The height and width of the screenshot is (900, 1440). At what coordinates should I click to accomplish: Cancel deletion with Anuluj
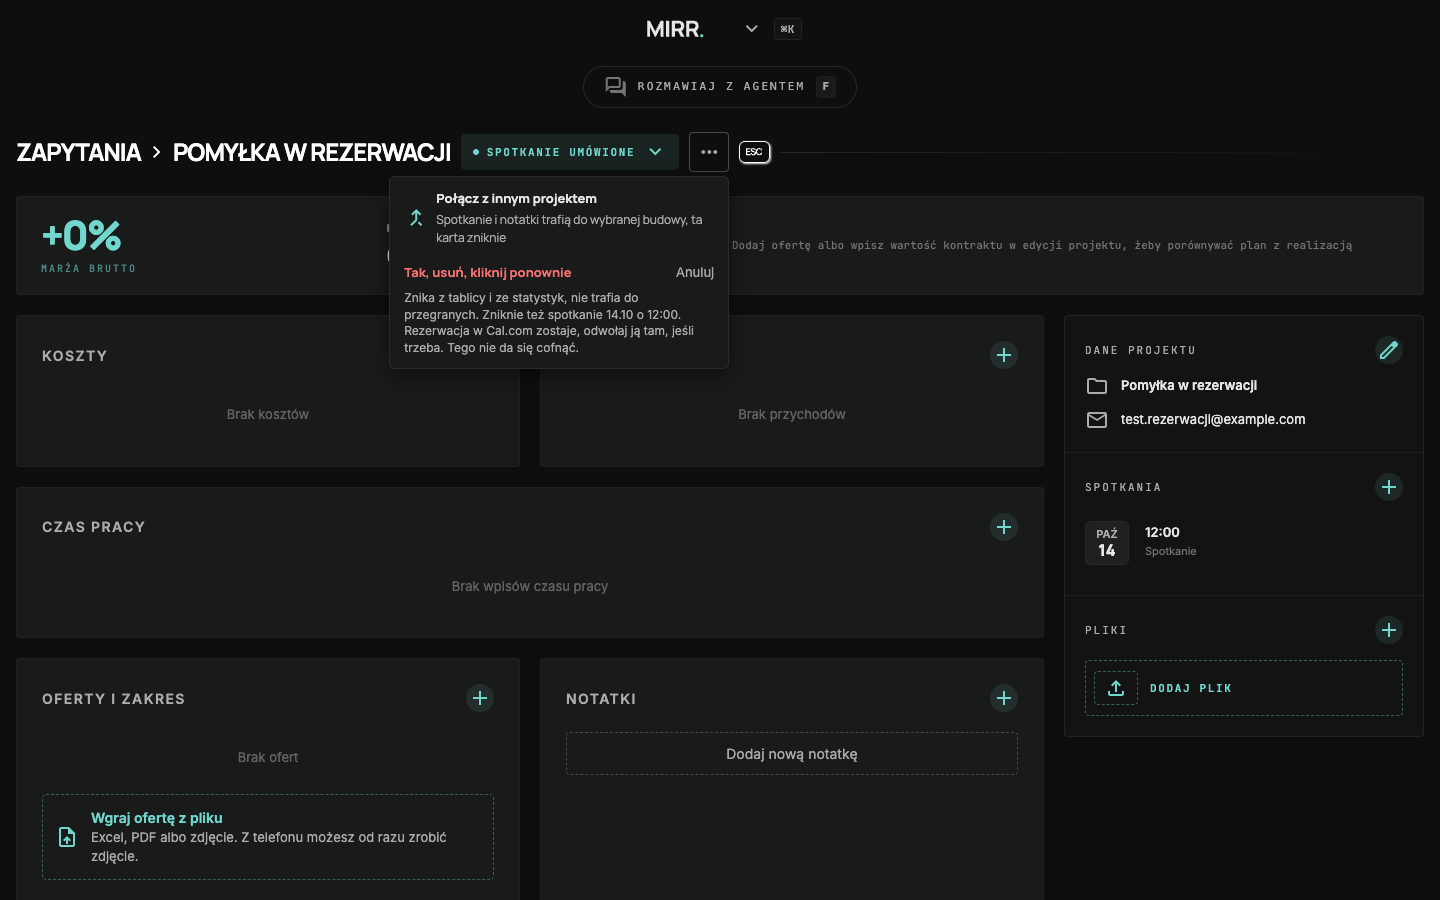[695, 272]
